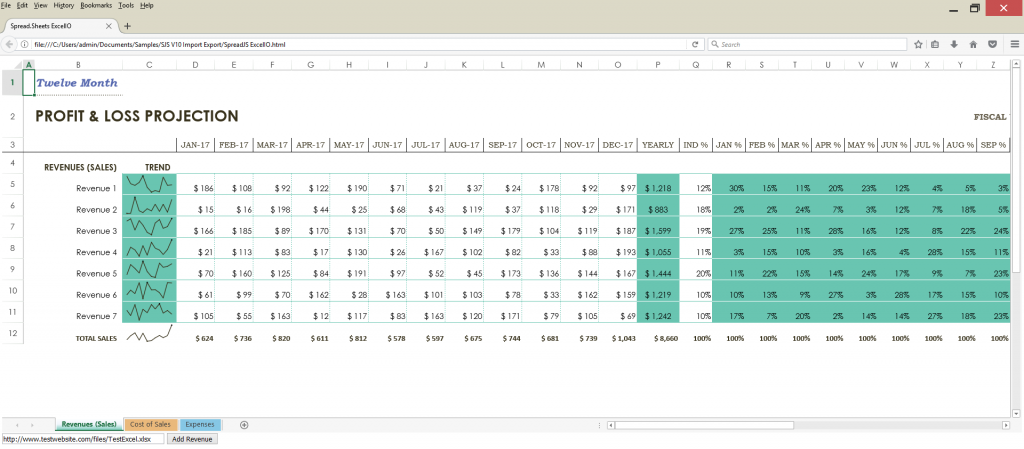
Task: Open the downloads arrow icon
Action: [x=954, y=45]
